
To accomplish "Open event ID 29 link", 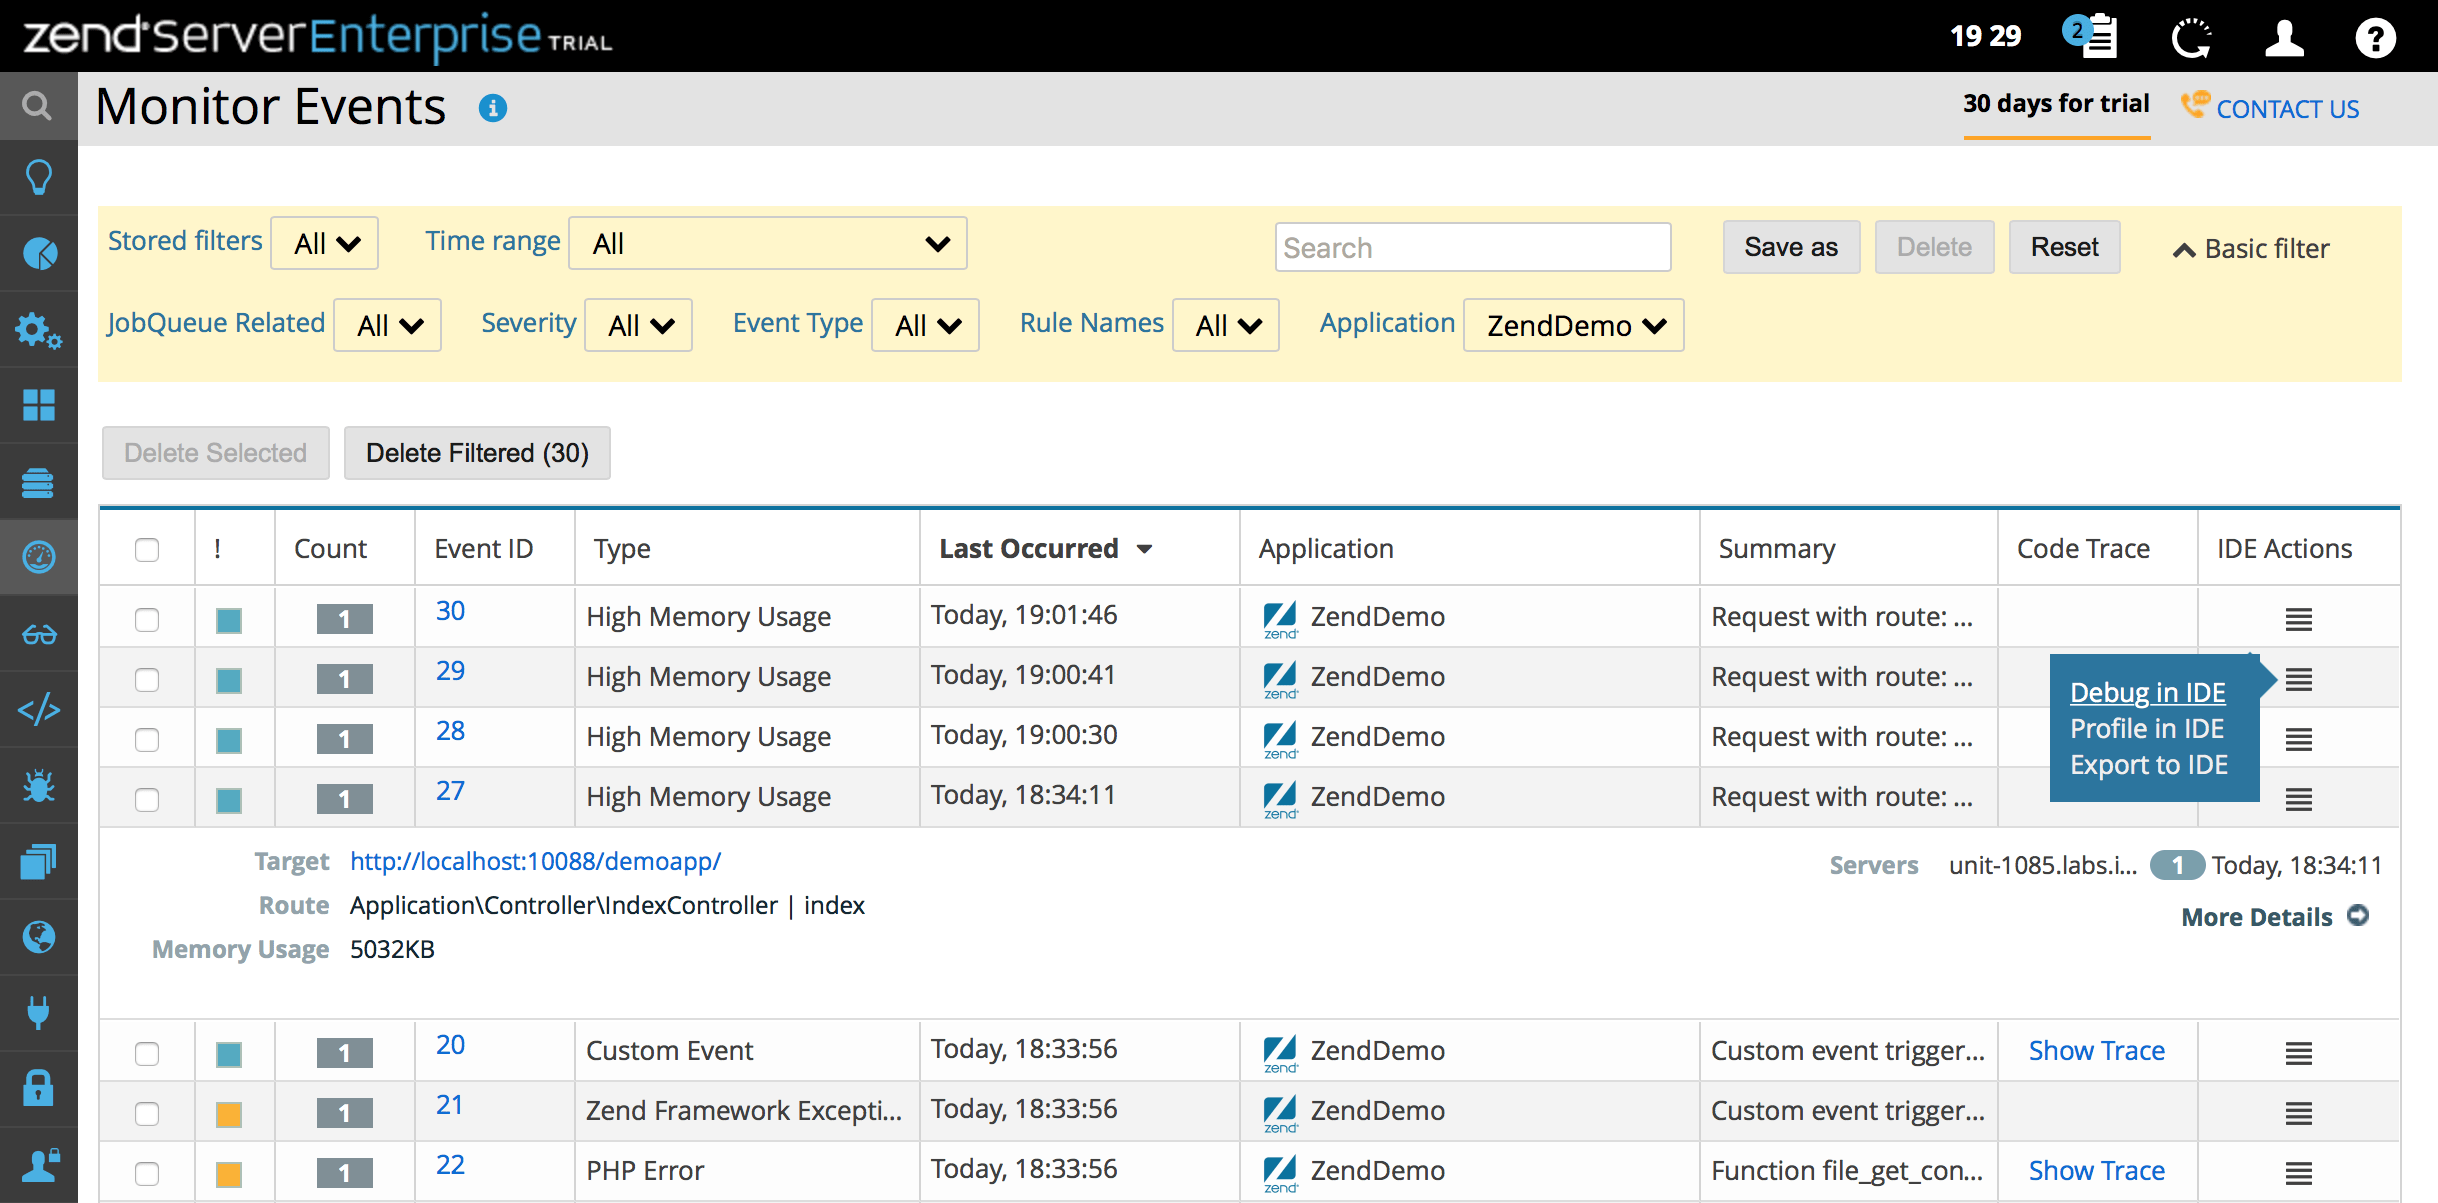I will [450, 670].
